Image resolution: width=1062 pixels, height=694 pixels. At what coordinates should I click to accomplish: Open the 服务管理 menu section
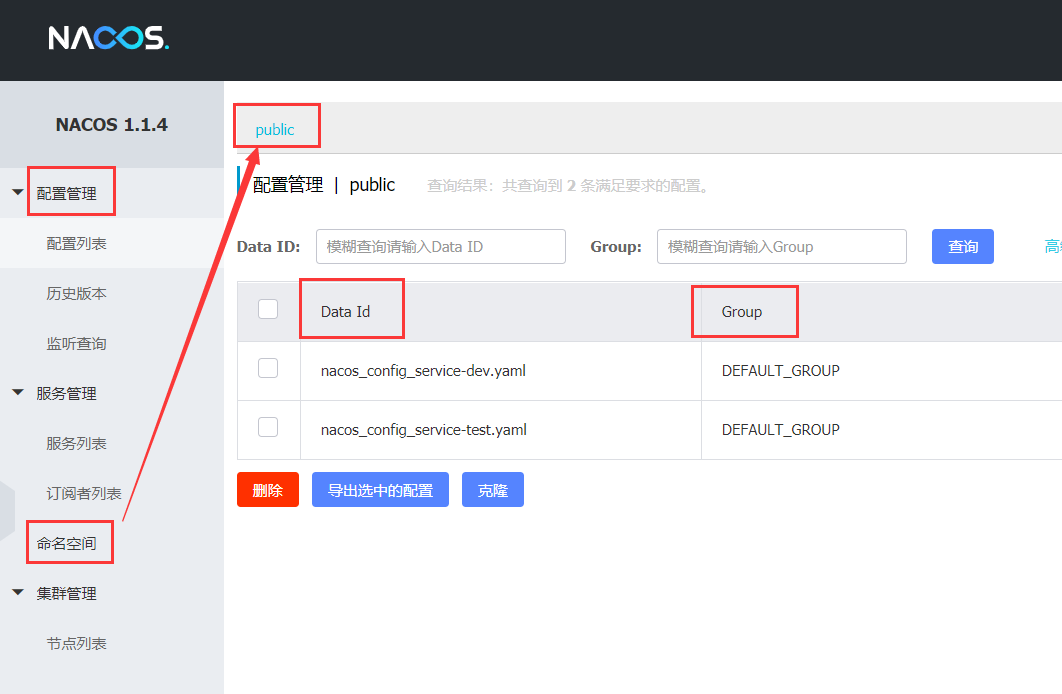(66, 393)
